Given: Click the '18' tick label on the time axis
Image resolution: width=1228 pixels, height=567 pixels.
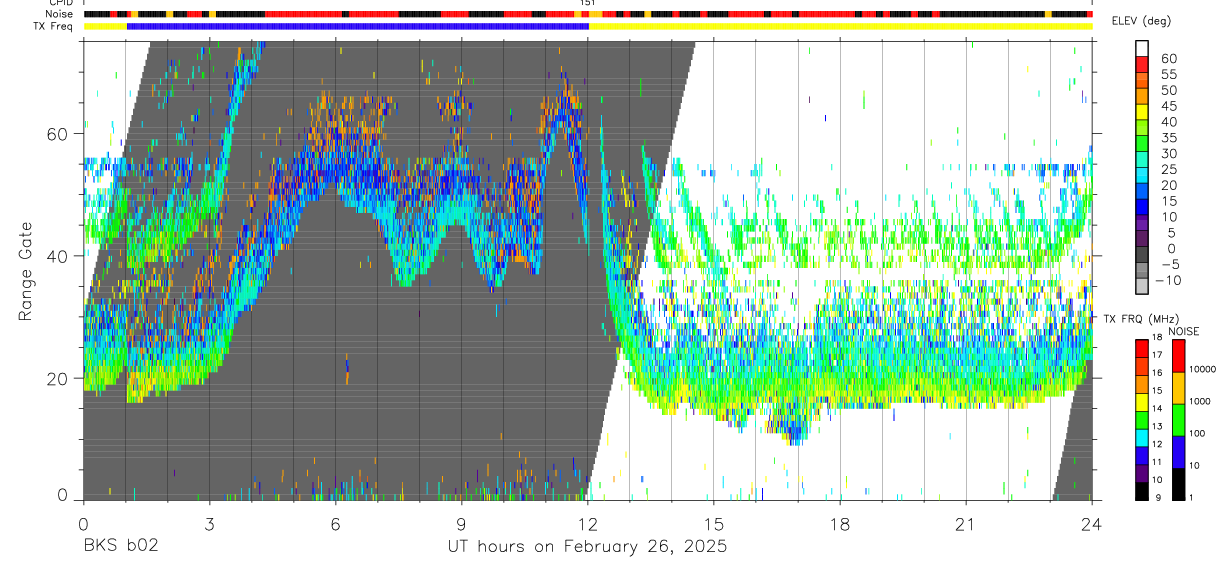Looking at the screenshot, I should [x=840, y=523].
